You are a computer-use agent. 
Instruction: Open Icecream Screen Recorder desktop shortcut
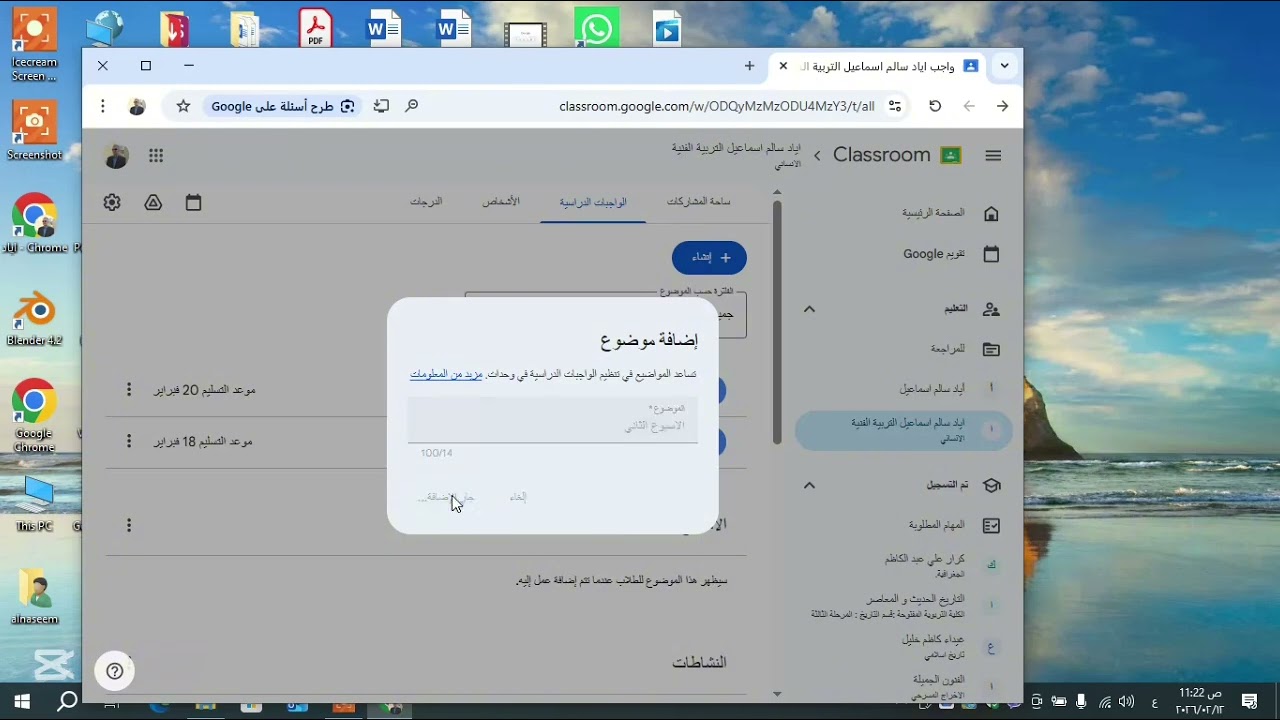tap(34, 45)
